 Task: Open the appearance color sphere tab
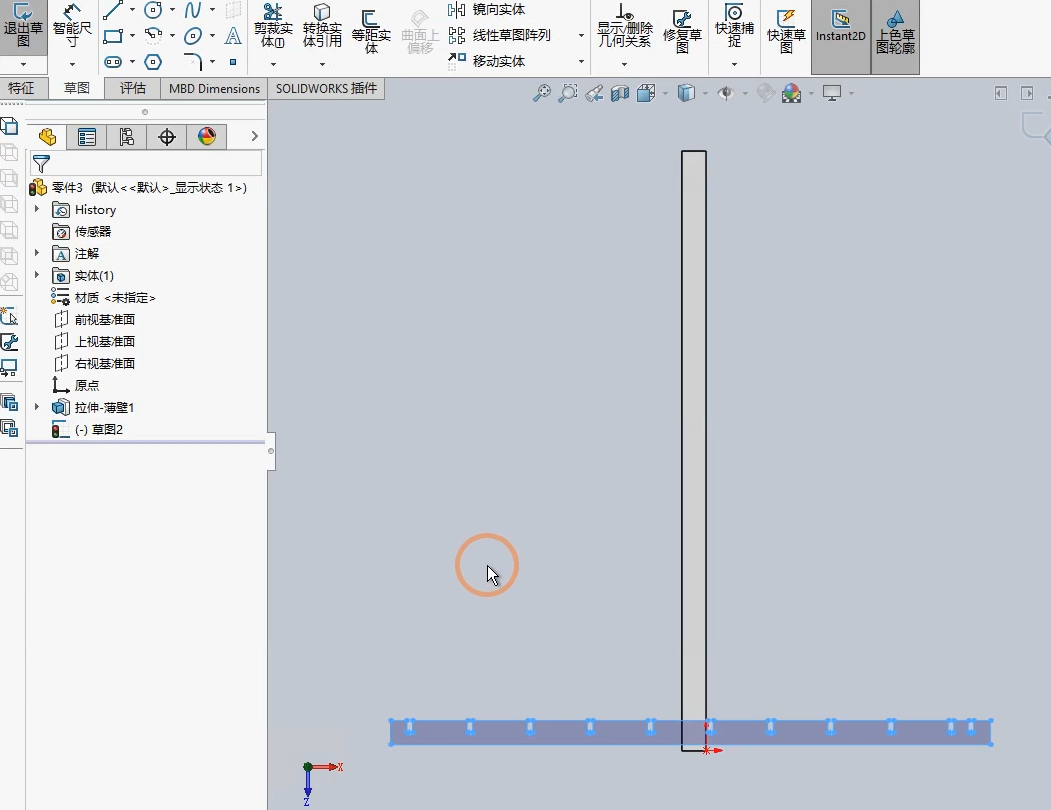pyautogui.click(x=207, y=137)
